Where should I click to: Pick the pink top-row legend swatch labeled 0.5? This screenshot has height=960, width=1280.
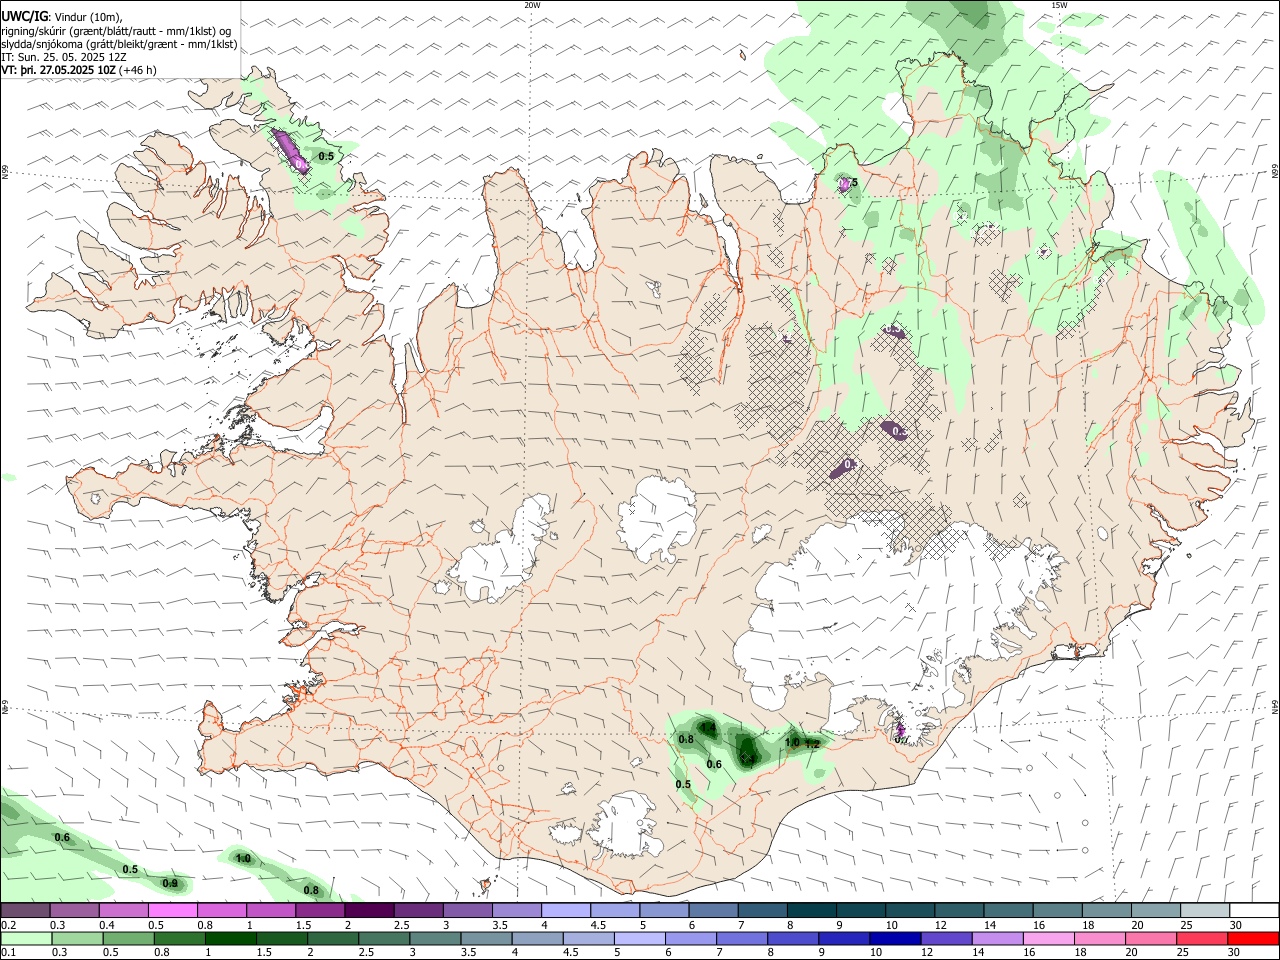point(172,911)
